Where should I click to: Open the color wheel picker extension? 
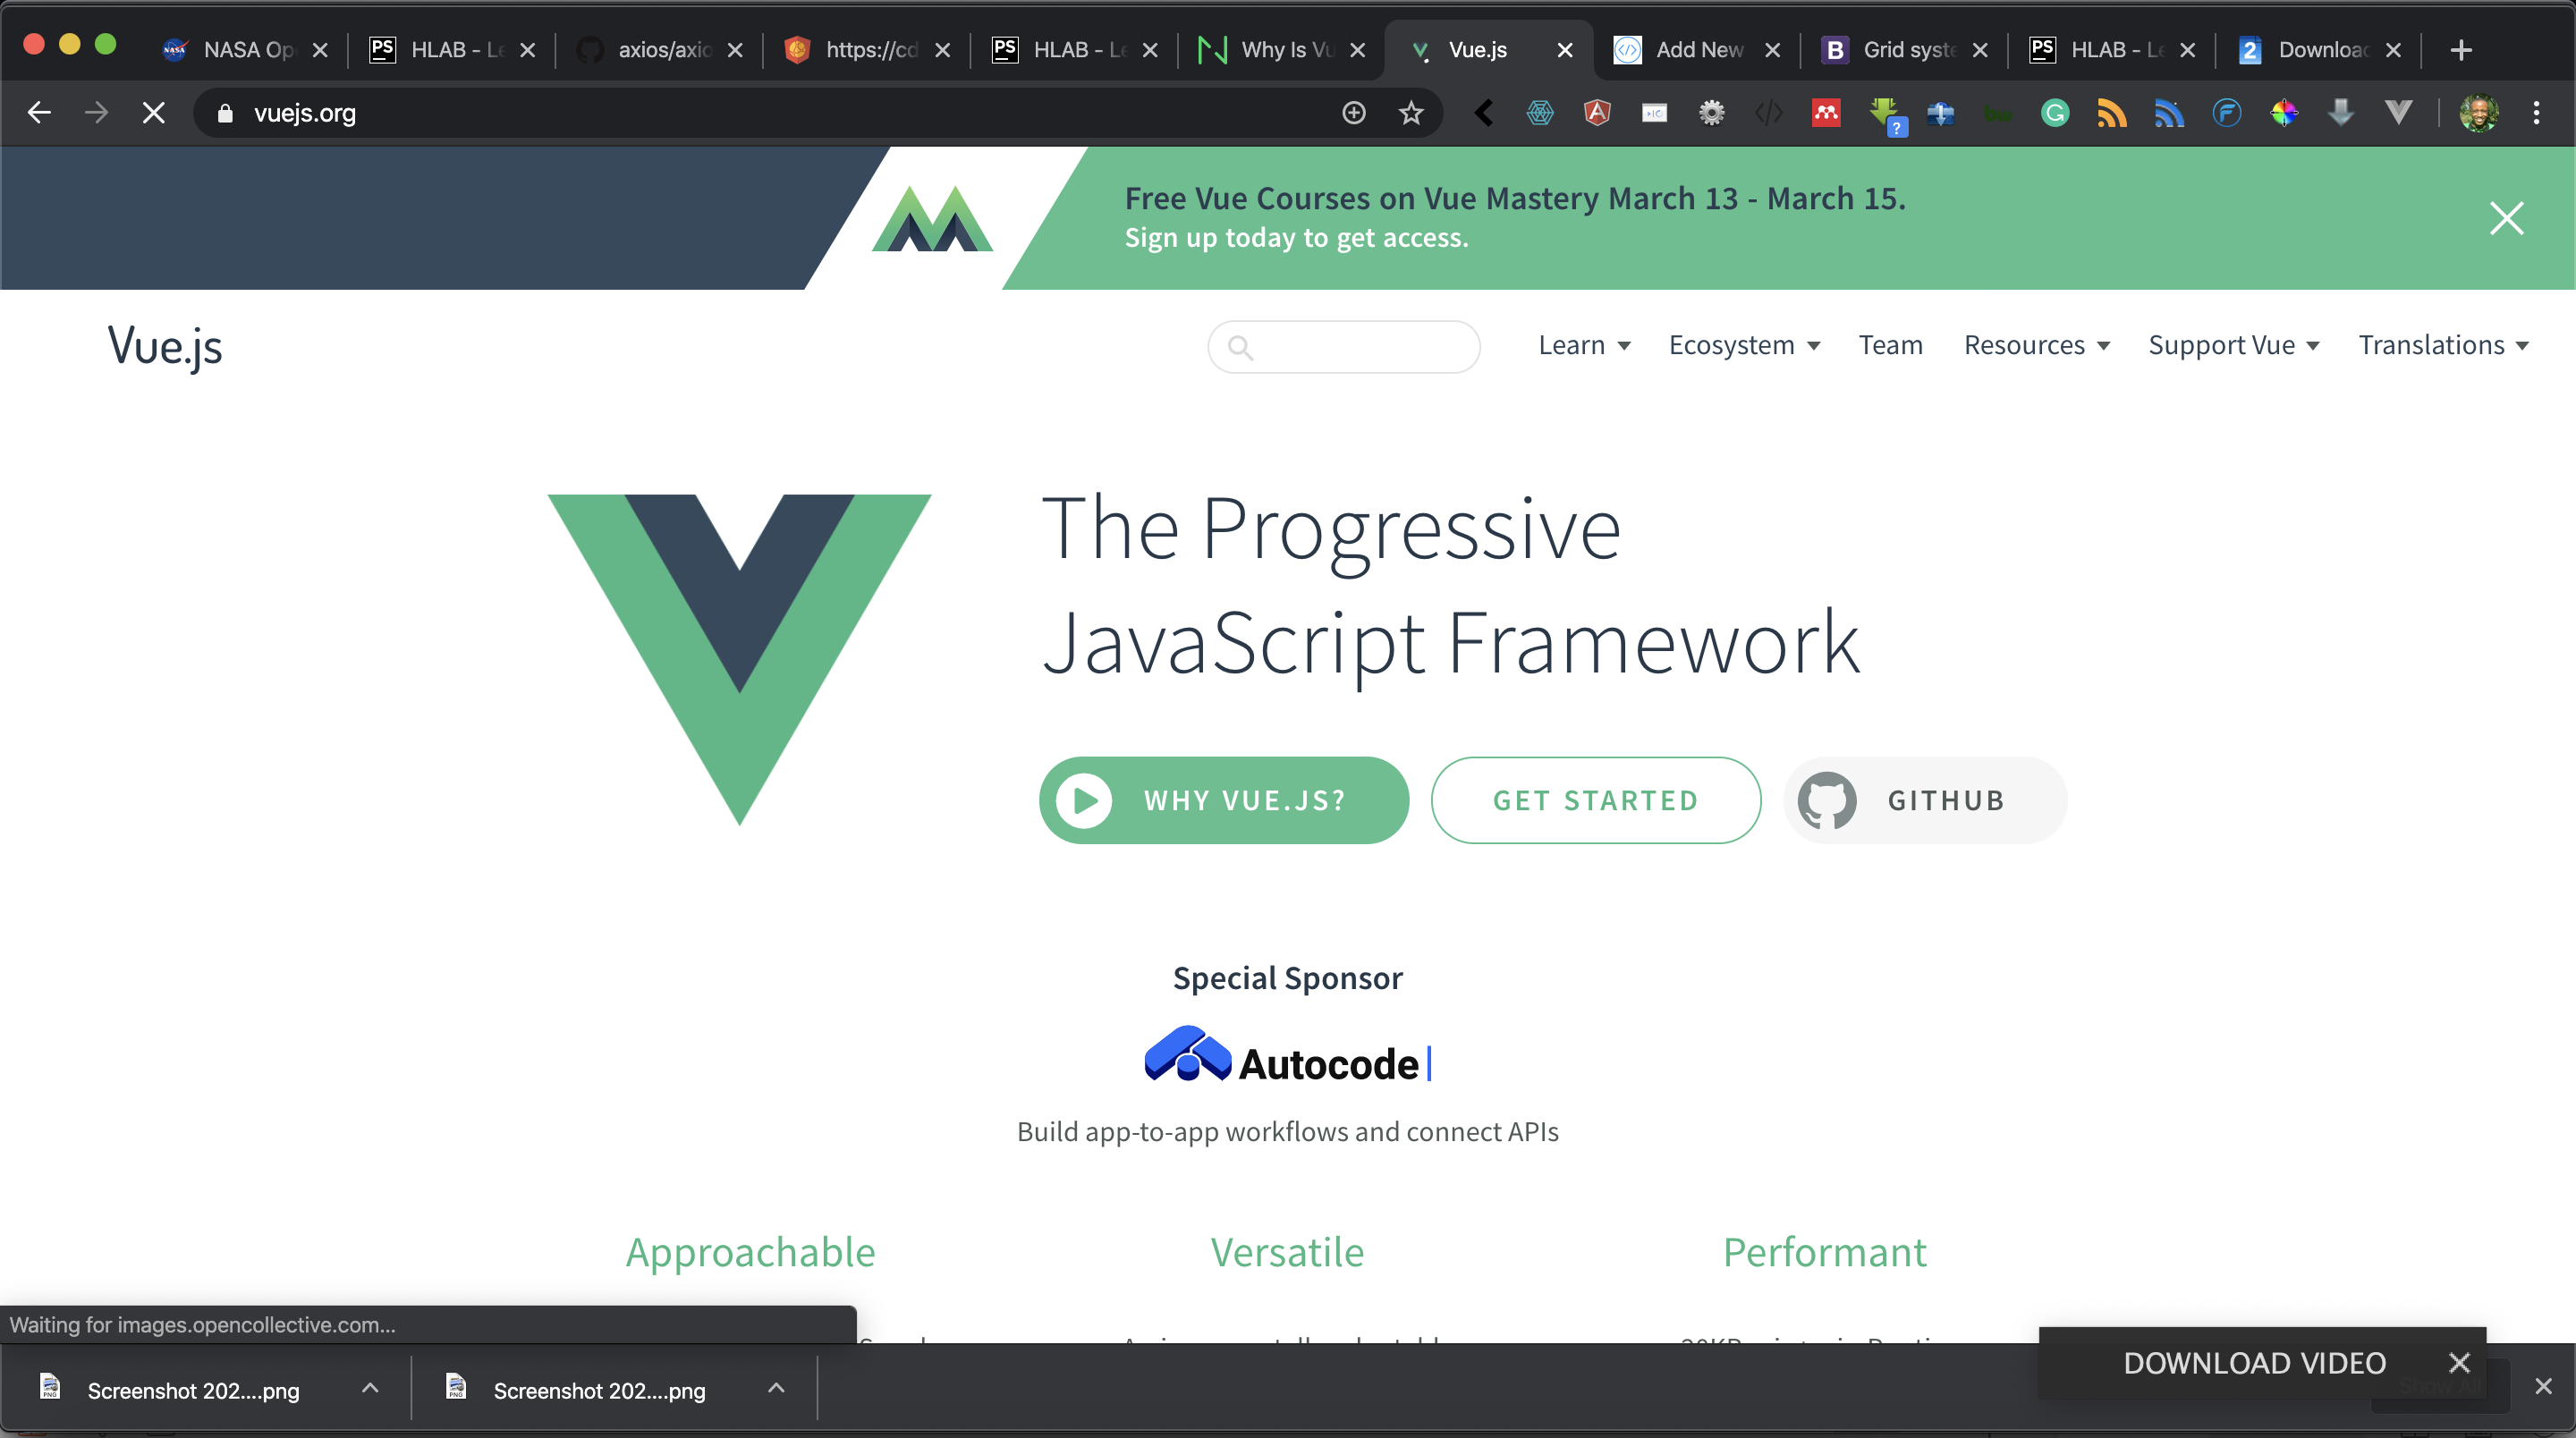[2283, 113]
